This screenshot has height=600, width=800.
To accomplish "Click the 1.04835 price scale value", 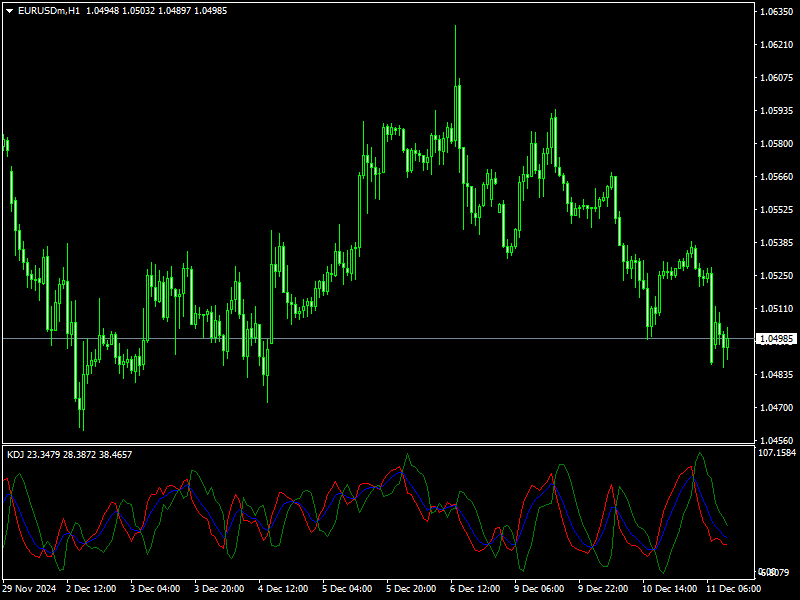I will tap(777, 374).
